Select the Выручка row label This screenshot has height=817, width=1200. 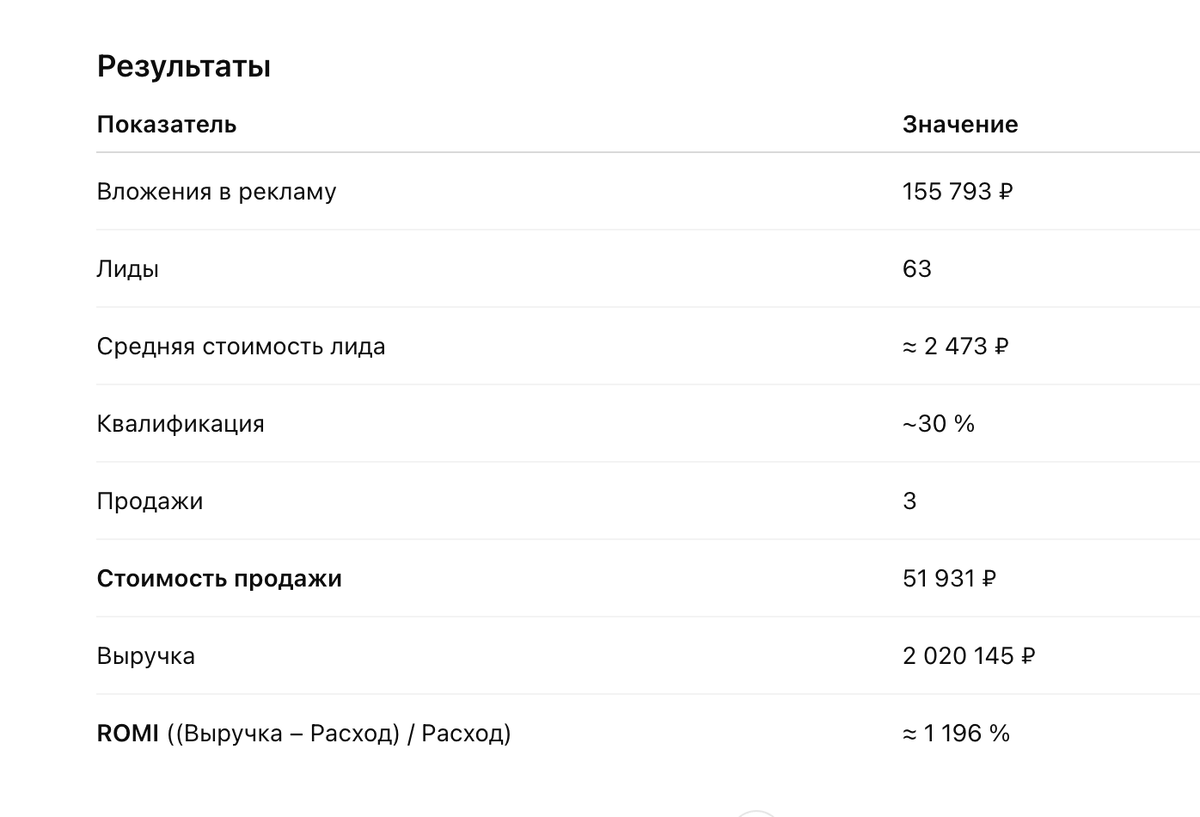click(146, 657)
